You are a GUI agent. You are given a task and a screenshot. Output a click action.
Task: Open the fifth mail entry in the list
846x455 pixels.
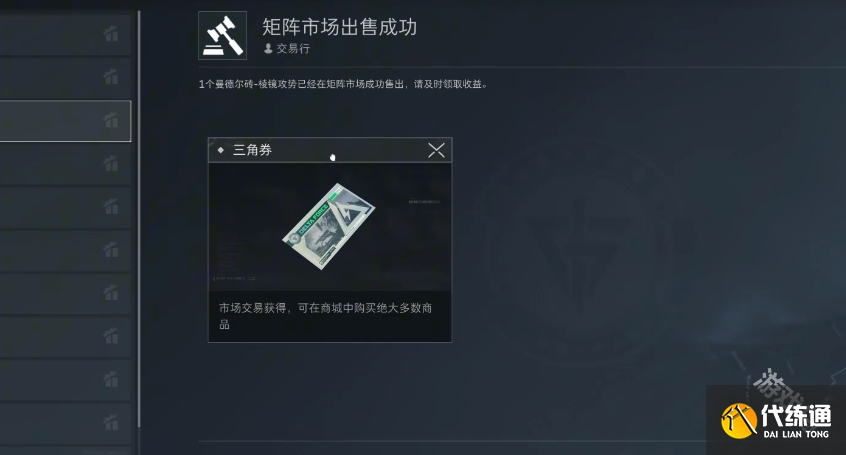(x=65, y=207)
